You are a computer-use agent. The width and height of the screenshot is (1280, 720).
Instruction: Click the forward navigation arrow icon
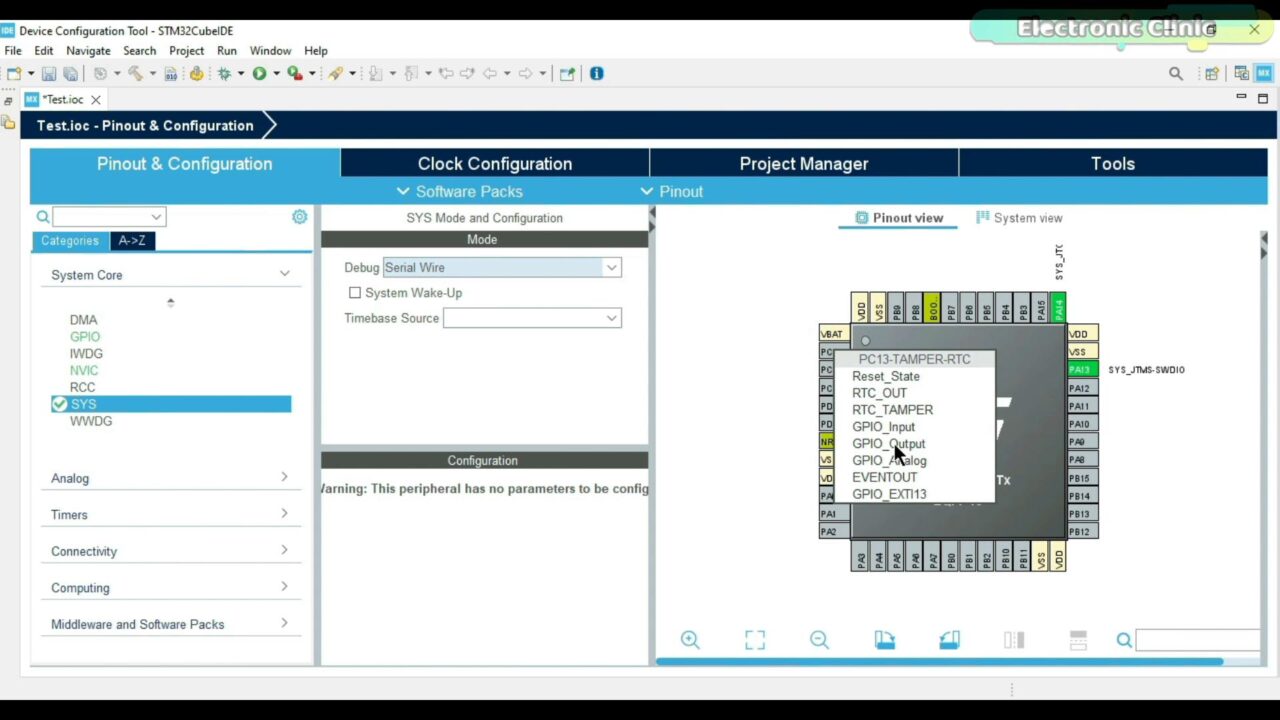click(x=527, y=74)
